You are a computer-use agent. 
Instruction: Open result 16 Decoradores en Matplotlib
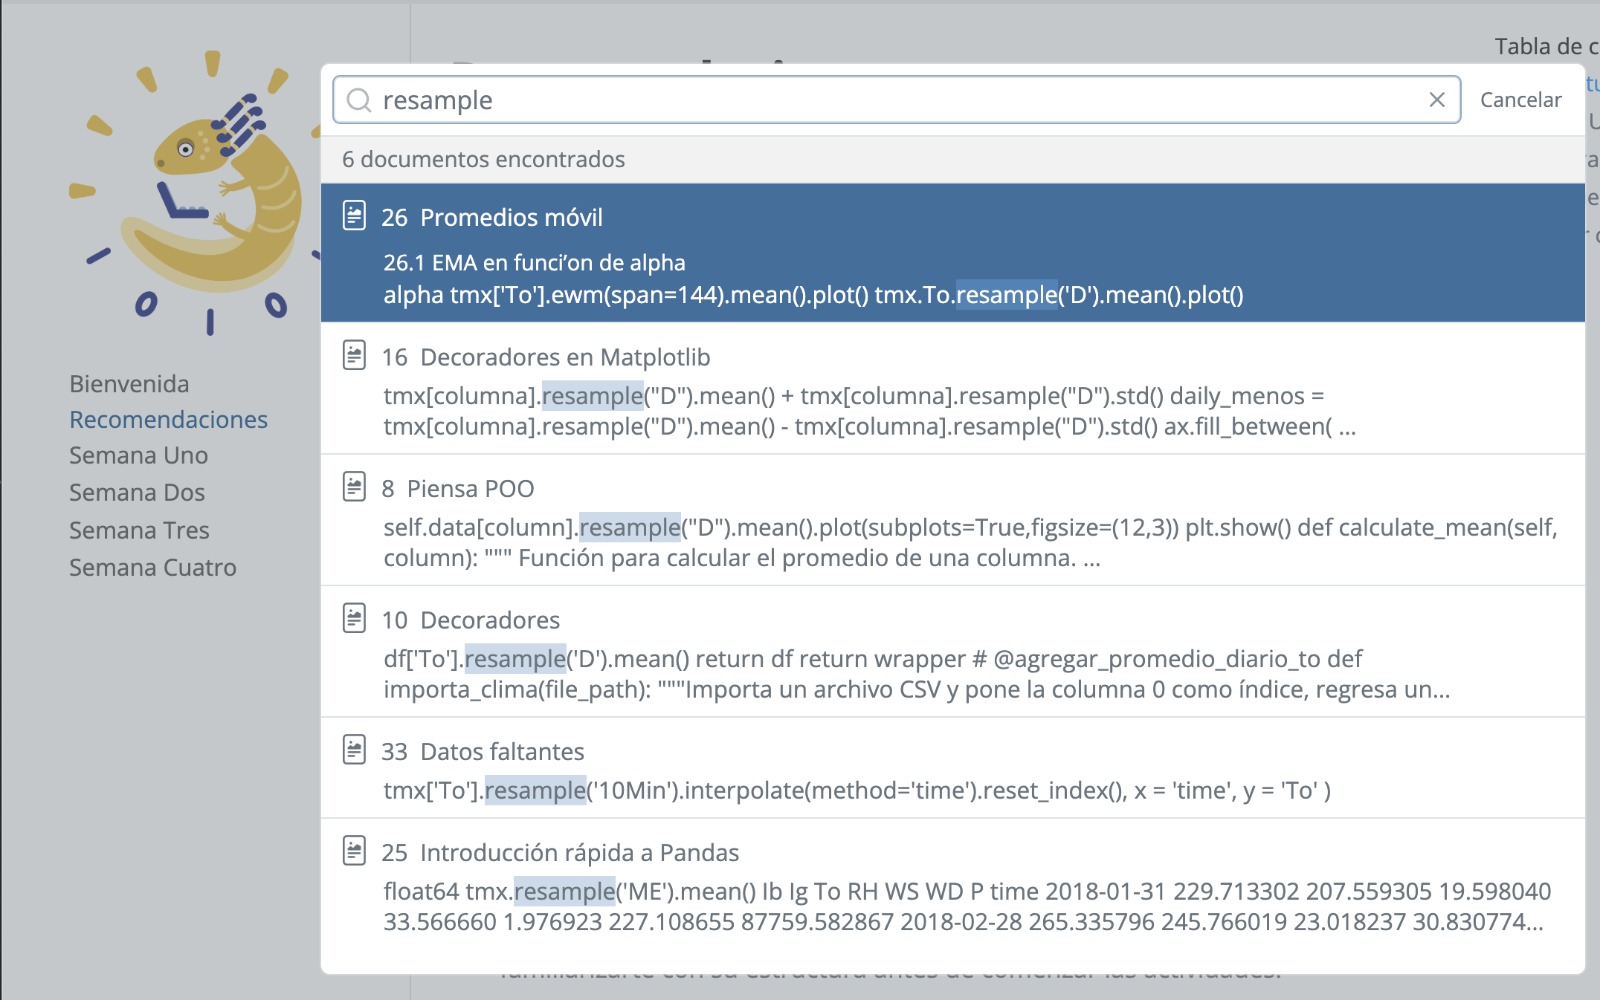pos(565,358)
